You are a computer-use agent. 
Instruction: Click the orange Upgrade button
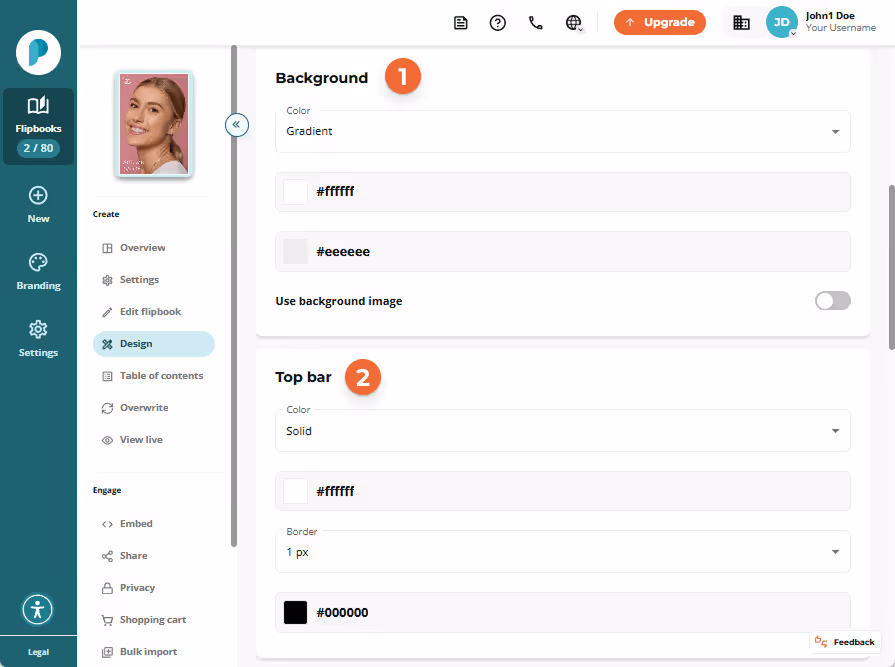click(659, 22)
